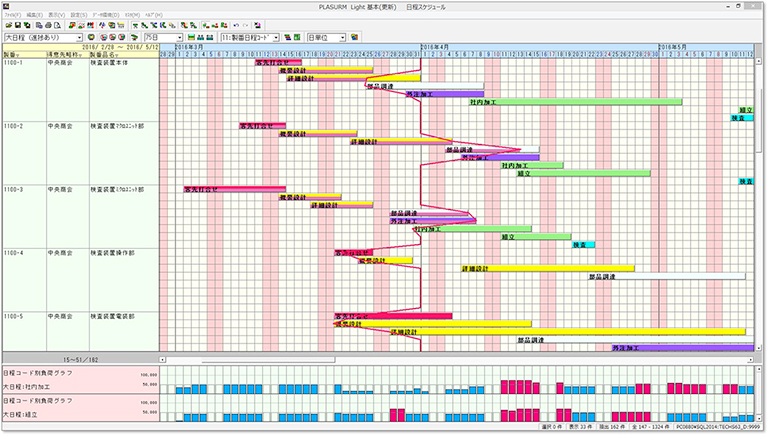Open the 大日程 (進捗あり) dropdown
768x435 pixels.
[x=79, y=38]
